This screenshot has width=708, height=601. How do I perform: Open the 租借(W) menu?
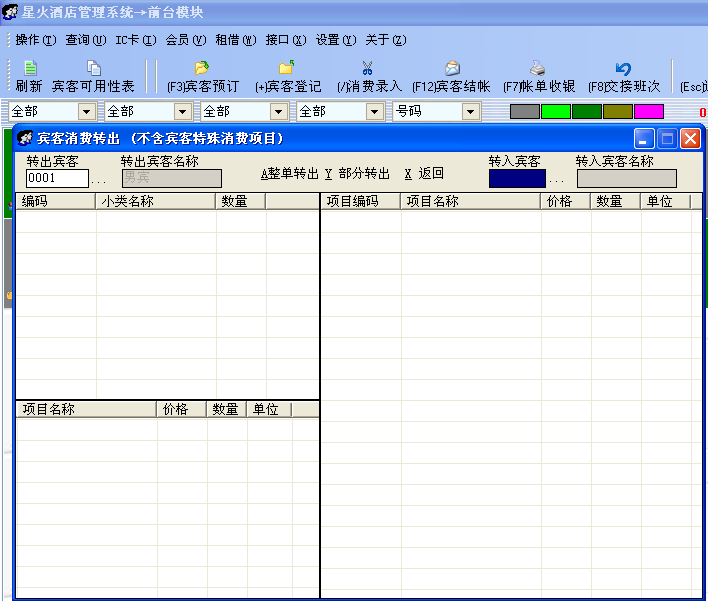click(x=236, y=40)
